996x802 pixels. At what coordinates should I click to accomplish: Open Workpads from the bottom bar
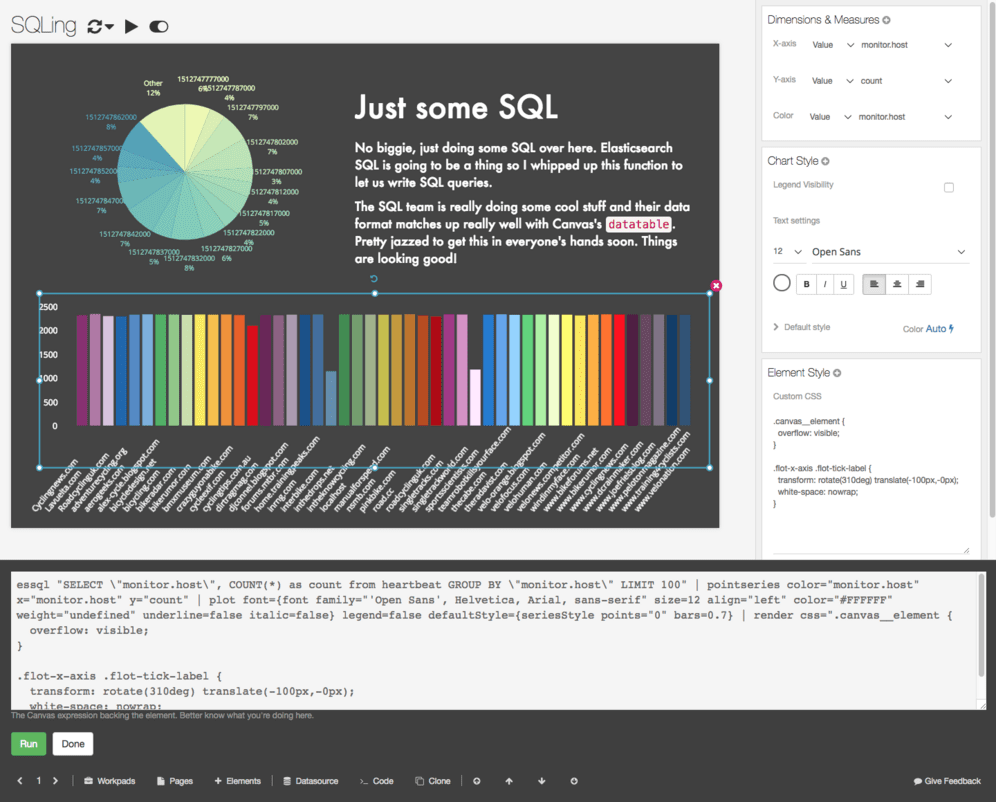109,781
